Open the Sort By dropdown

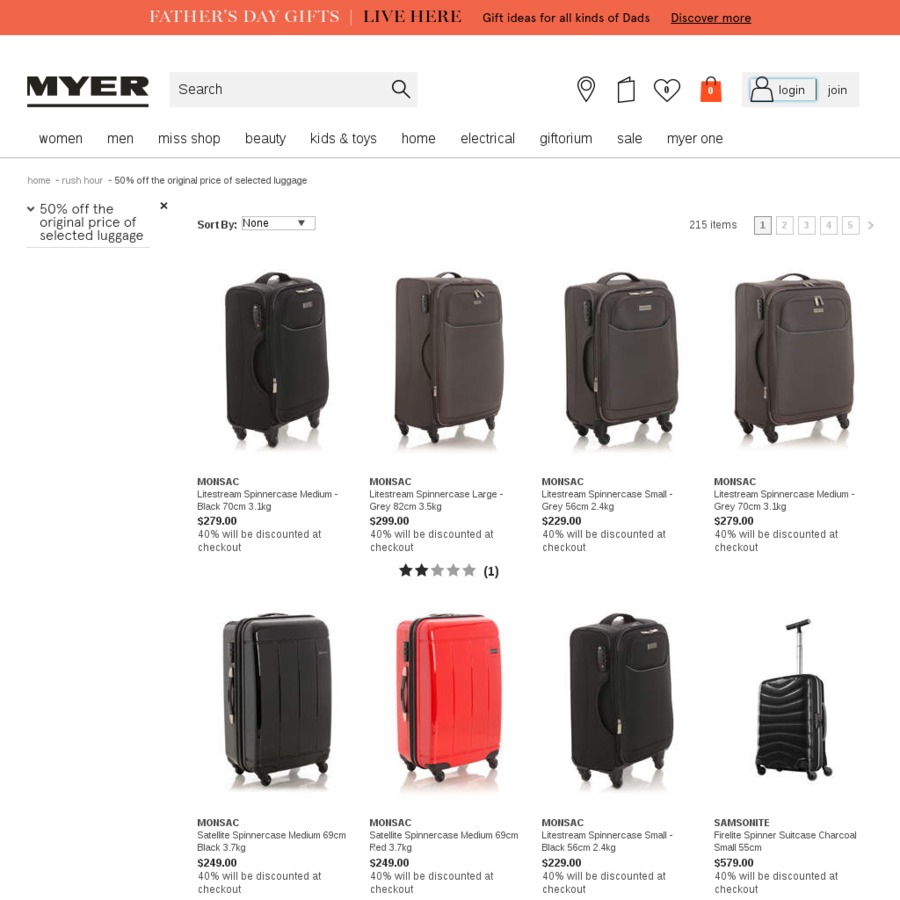(x=278, y=223)
